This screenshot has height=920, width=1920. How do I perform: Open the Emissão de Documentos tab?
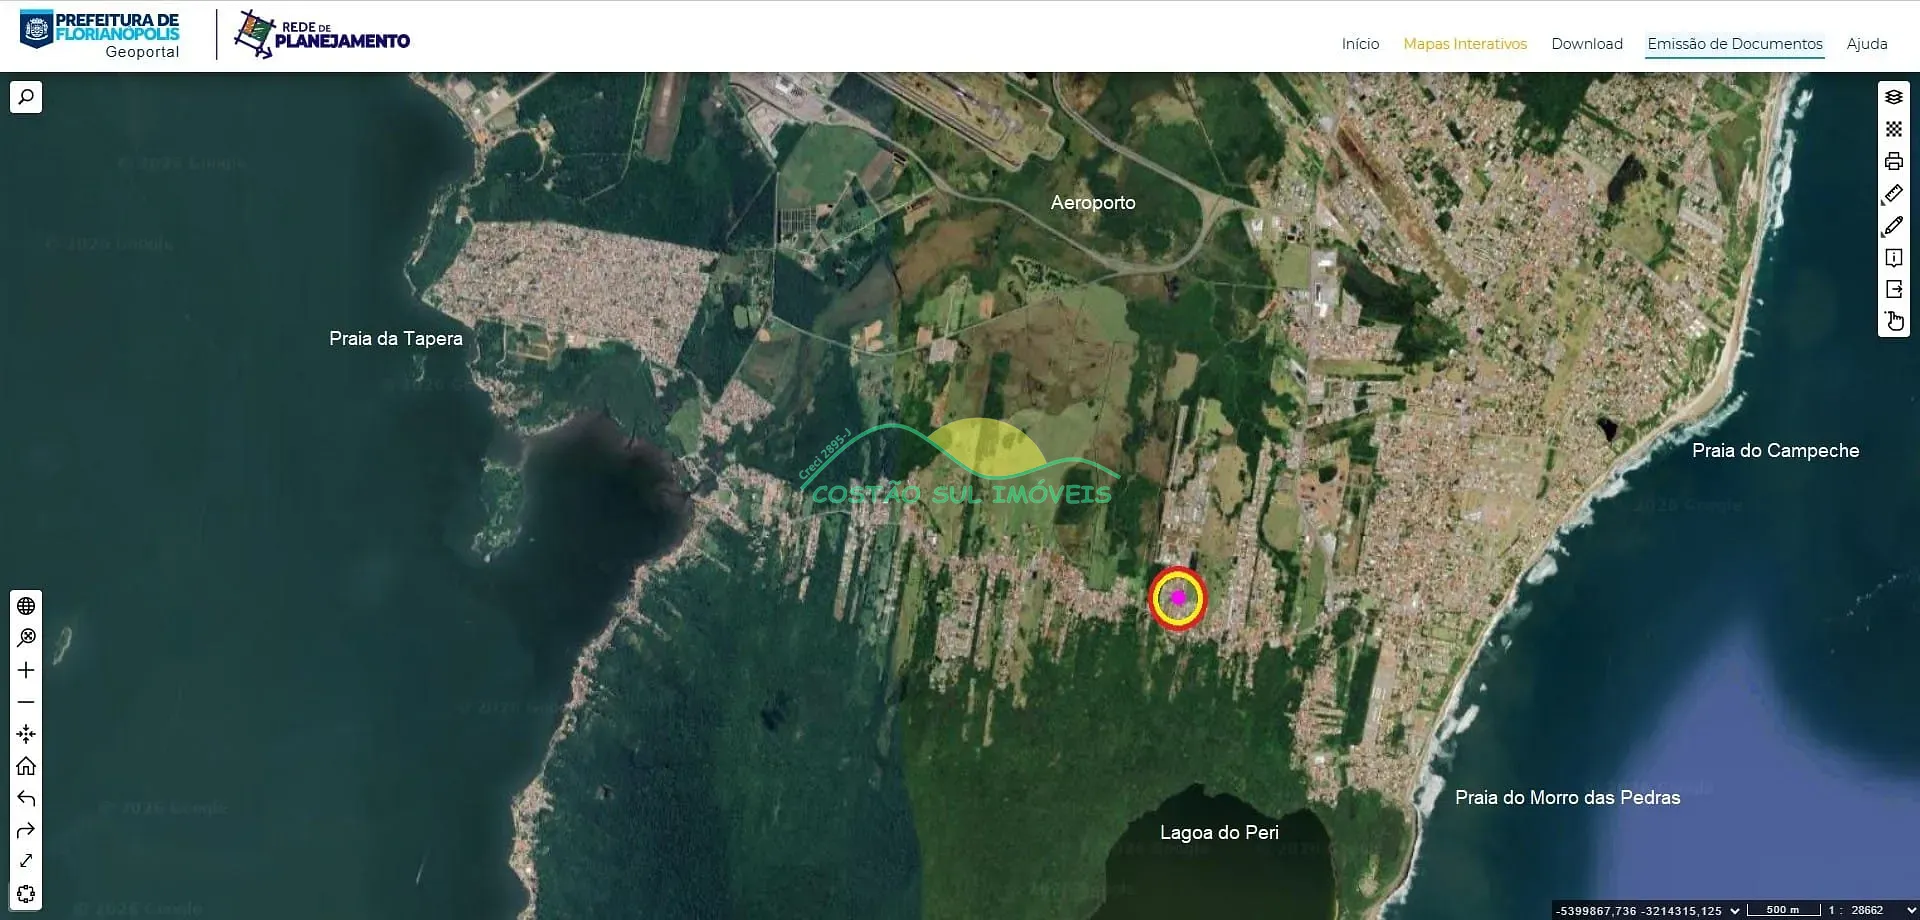click(x=1734, y=44)
